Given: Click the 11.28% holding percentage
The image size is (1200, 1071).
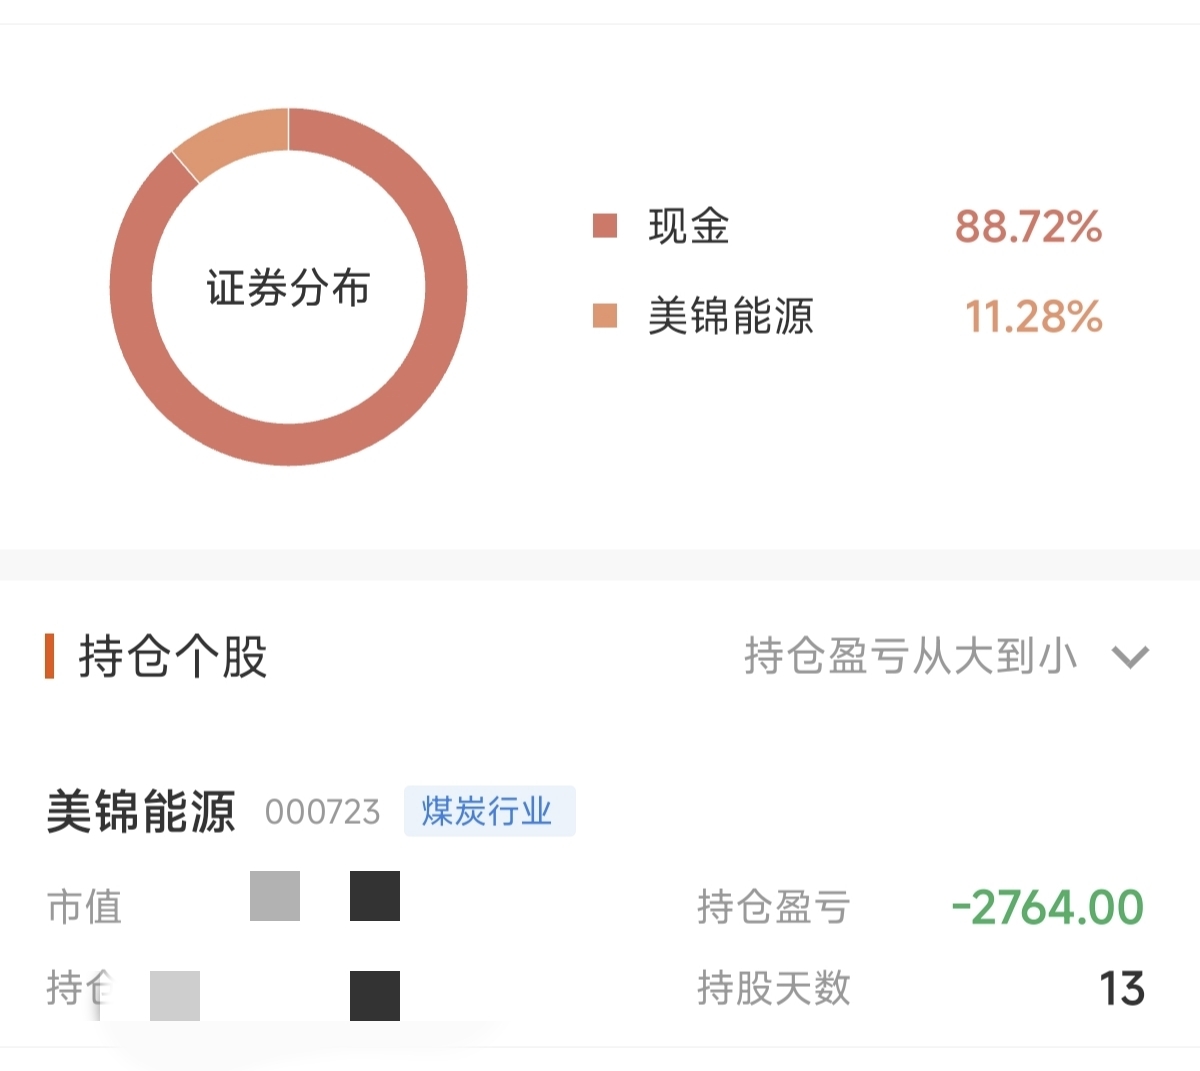Looking at the screenshot, I should [x=1033, y=317].
